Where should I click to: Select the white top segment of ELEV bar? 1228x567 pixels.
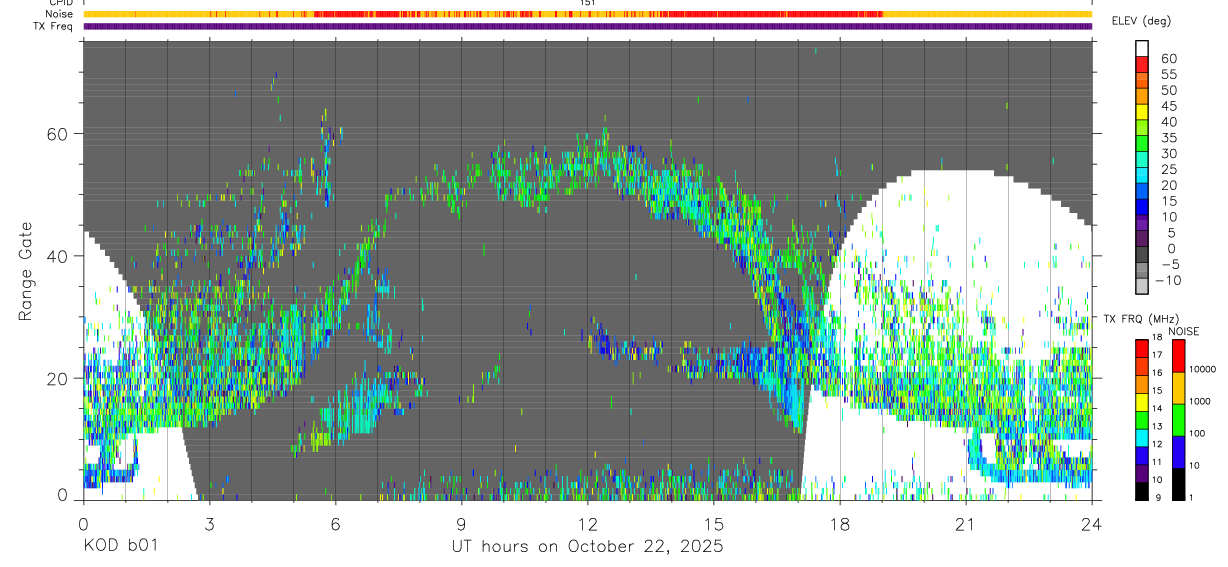click(1142, 47)
